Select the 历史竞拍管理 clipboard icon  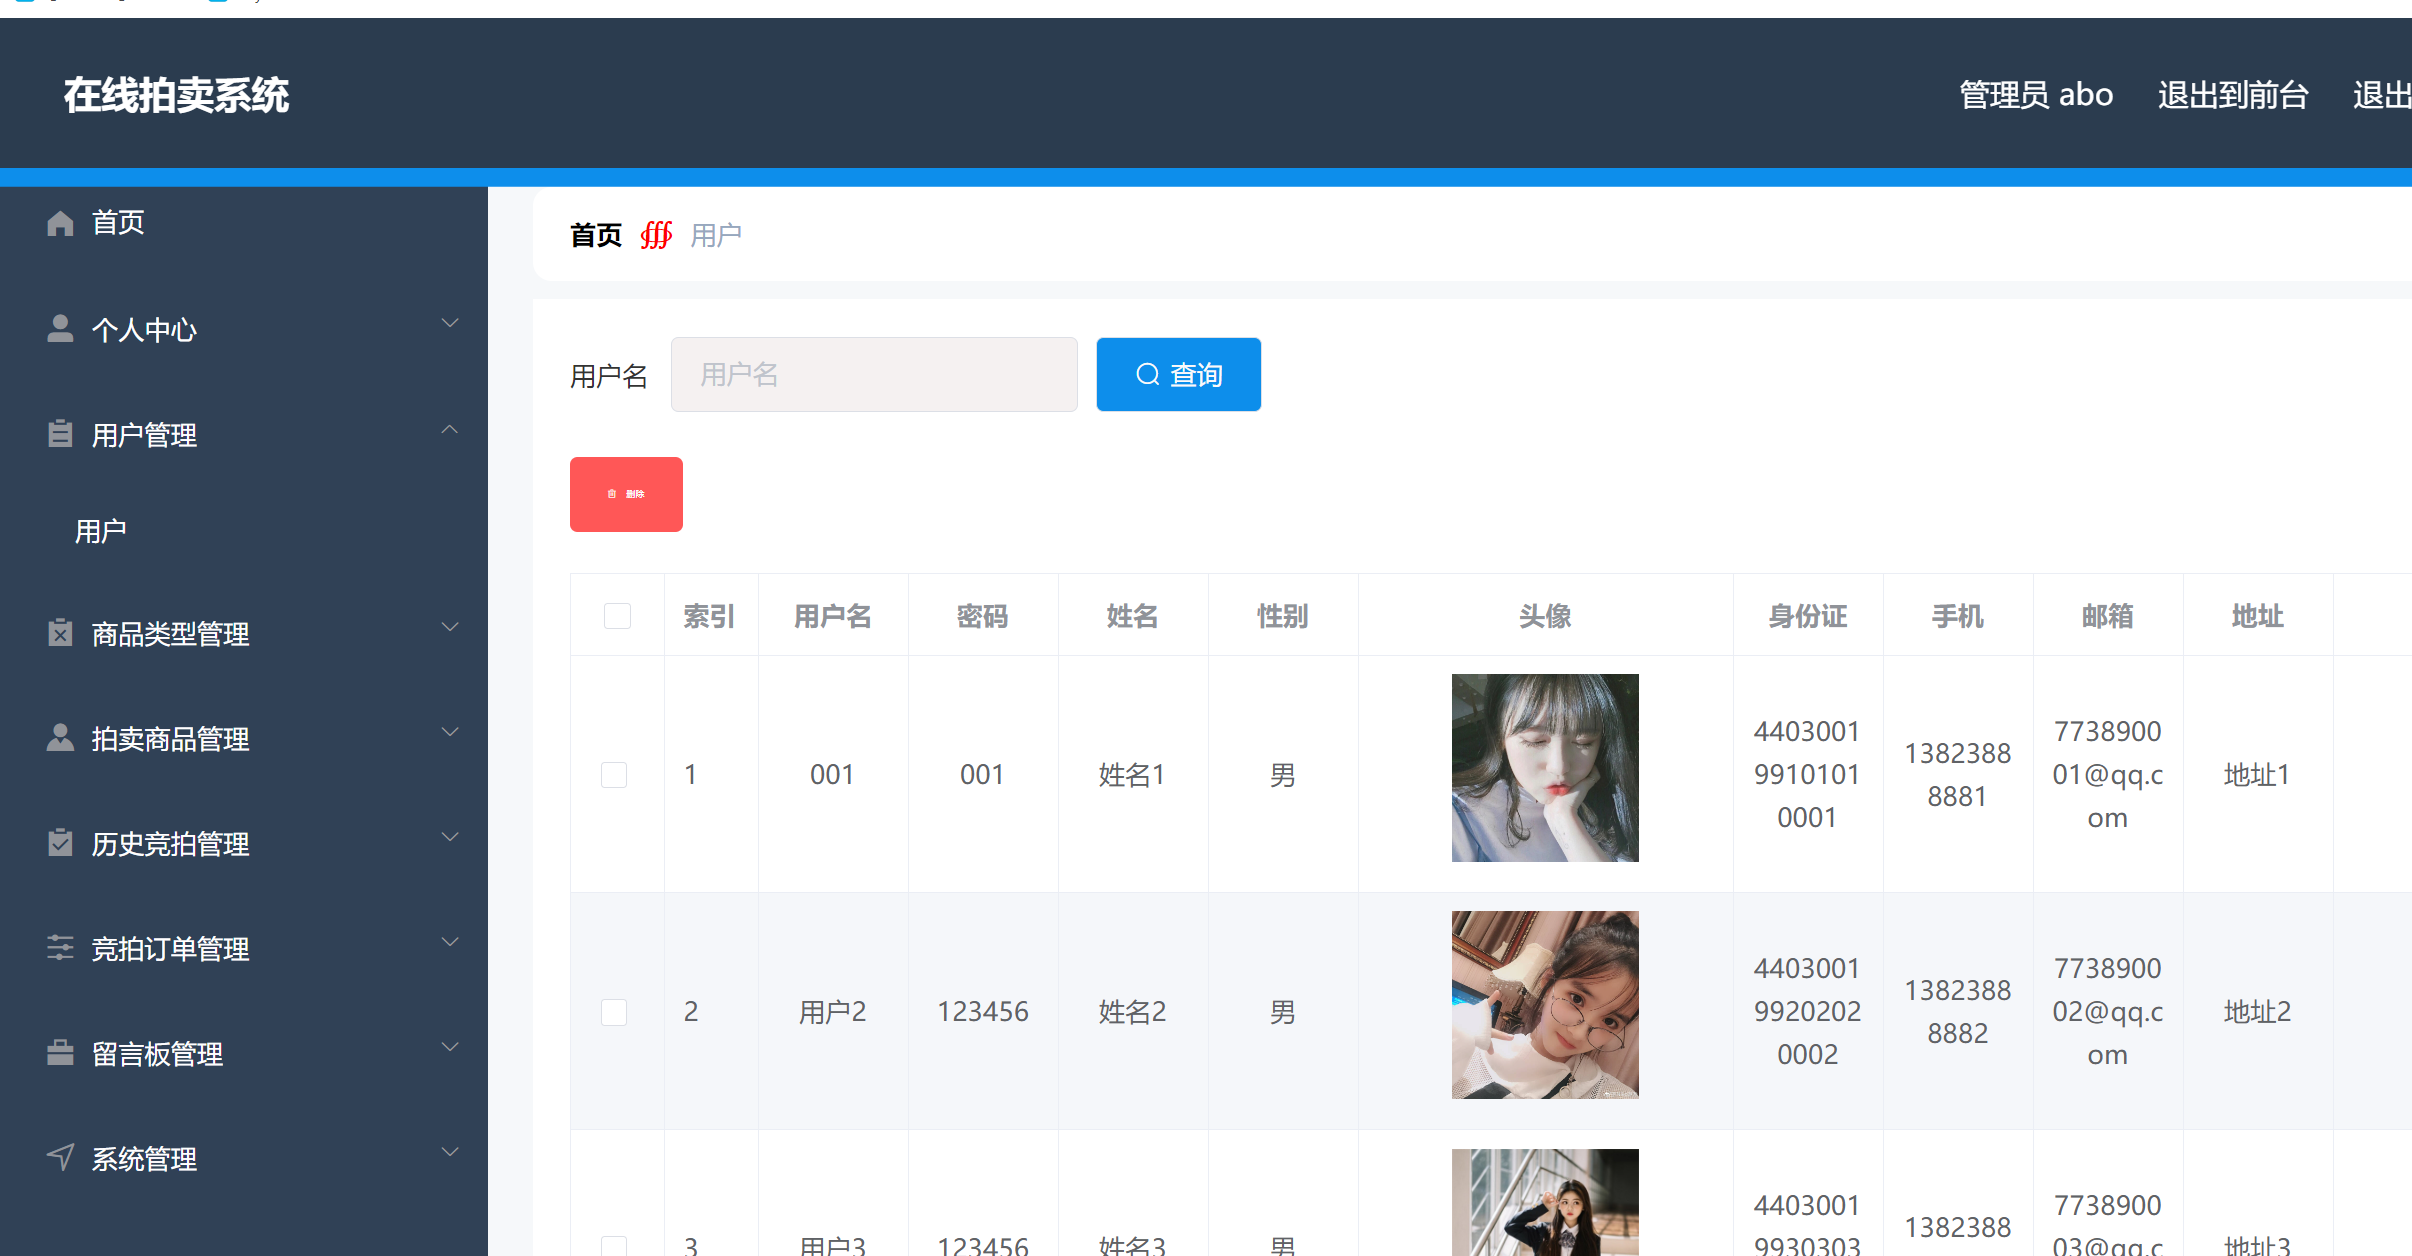click(59, 843)
